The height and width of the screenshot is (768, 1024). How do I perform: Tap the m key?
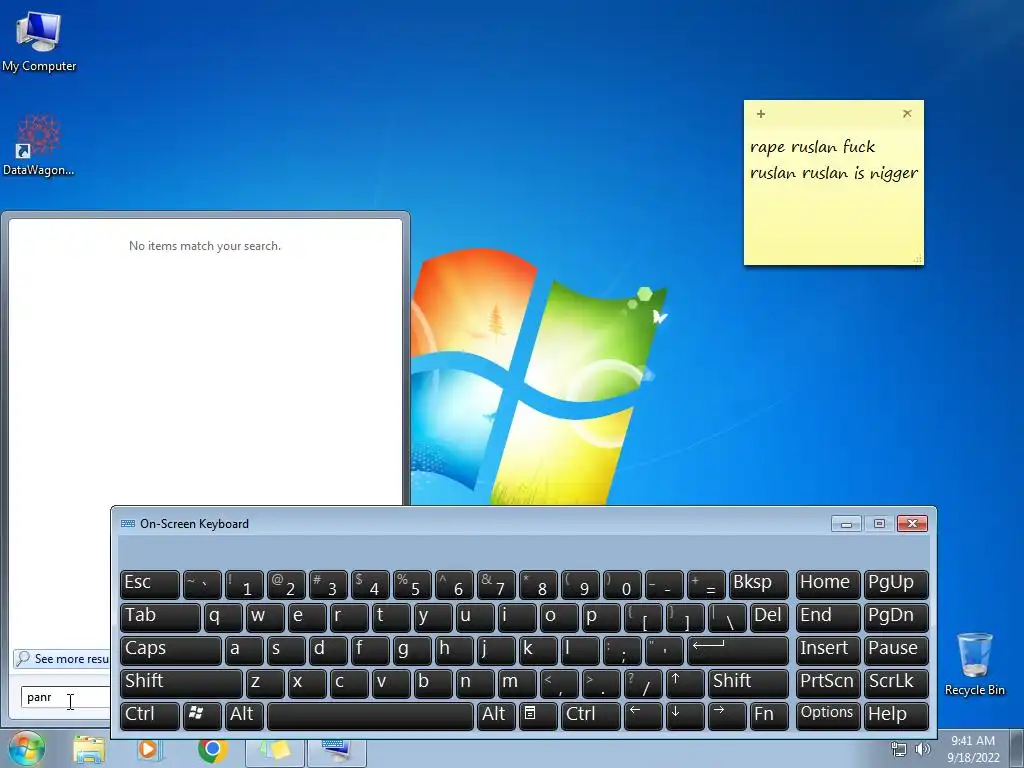point(517,682)
